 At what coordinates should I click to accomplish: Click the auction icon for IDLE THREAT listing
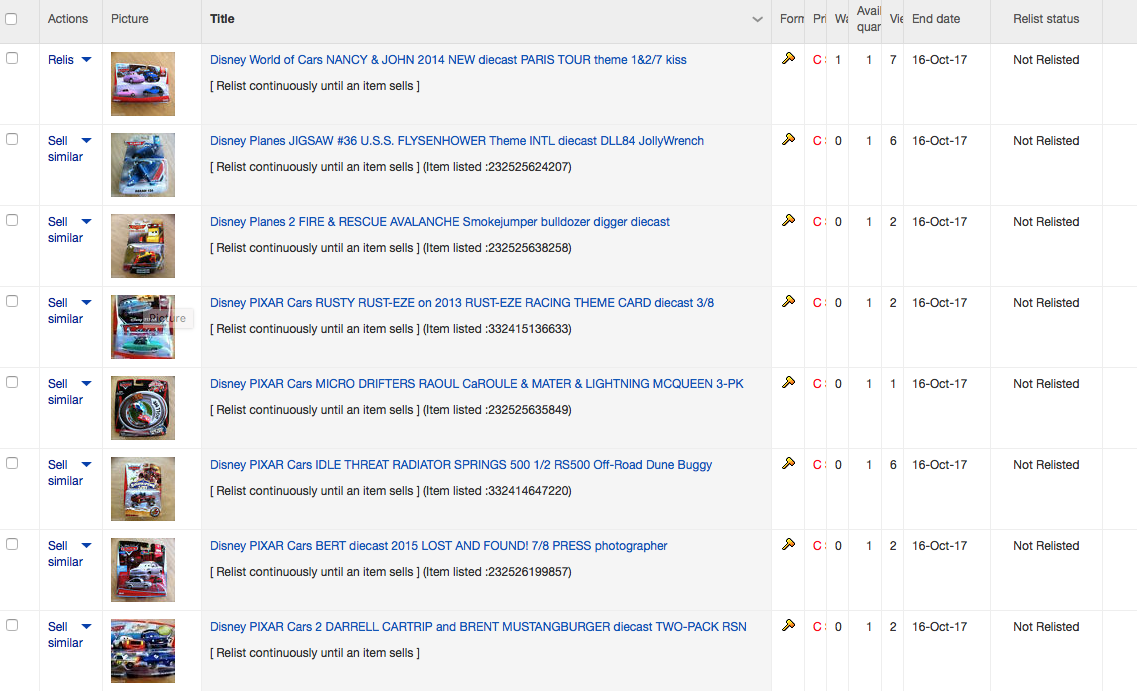coord(788,464)
